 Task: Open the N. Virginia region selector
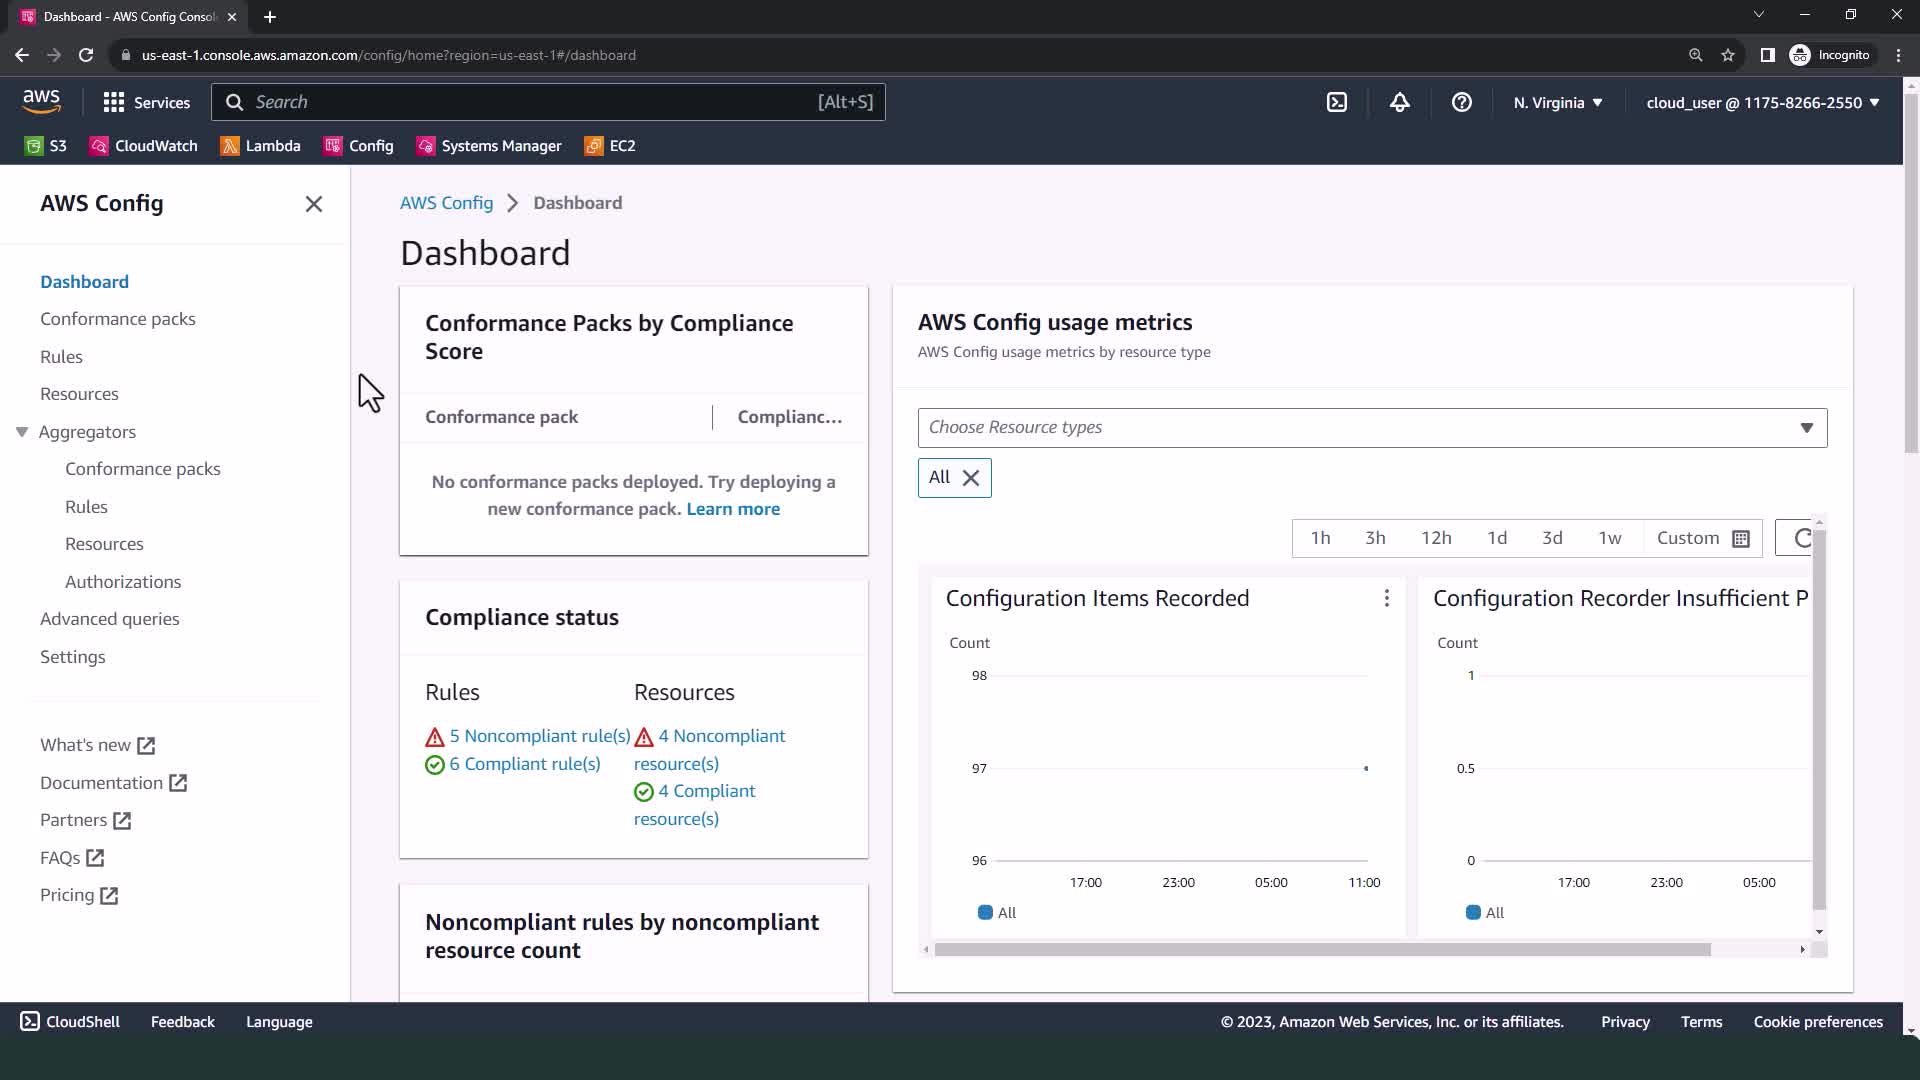(x=1557, y=102)
